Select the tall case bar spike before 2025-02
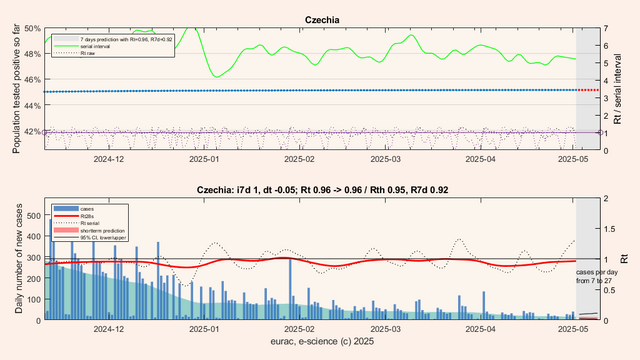 pyautogui.click(x=290, y=289)
